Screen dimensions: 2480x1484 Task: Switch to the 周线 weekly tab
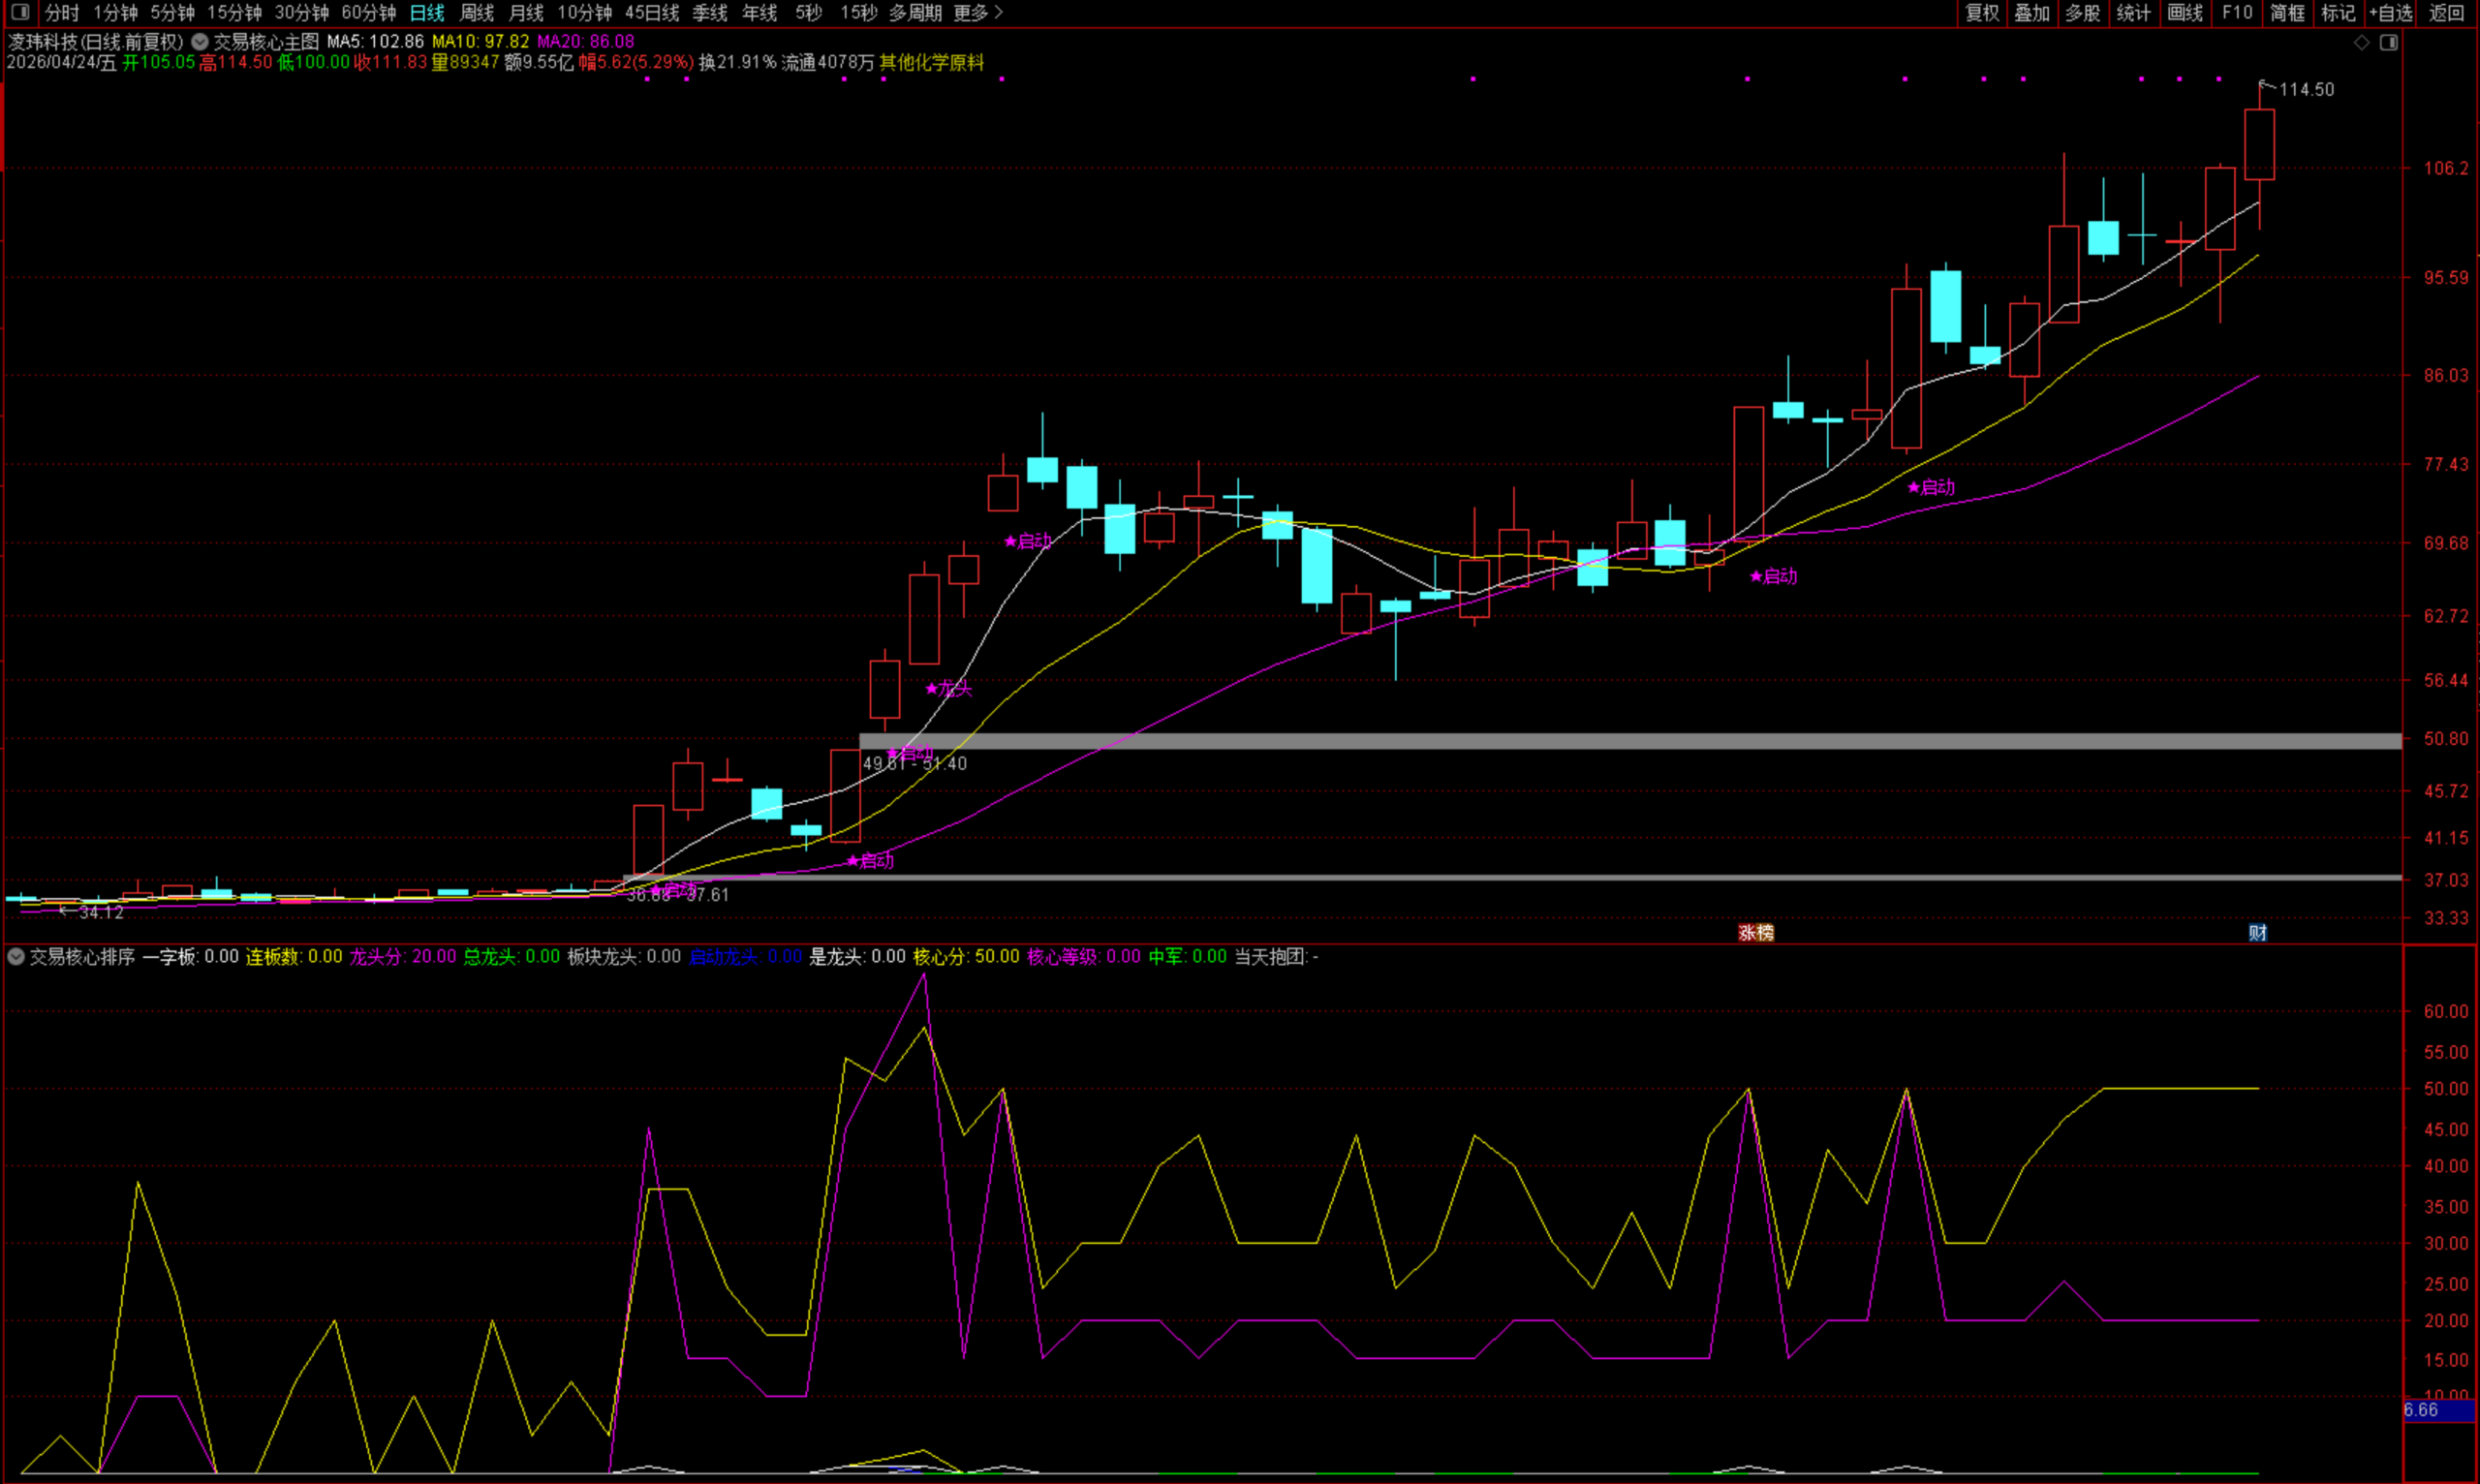pos(477,13)
